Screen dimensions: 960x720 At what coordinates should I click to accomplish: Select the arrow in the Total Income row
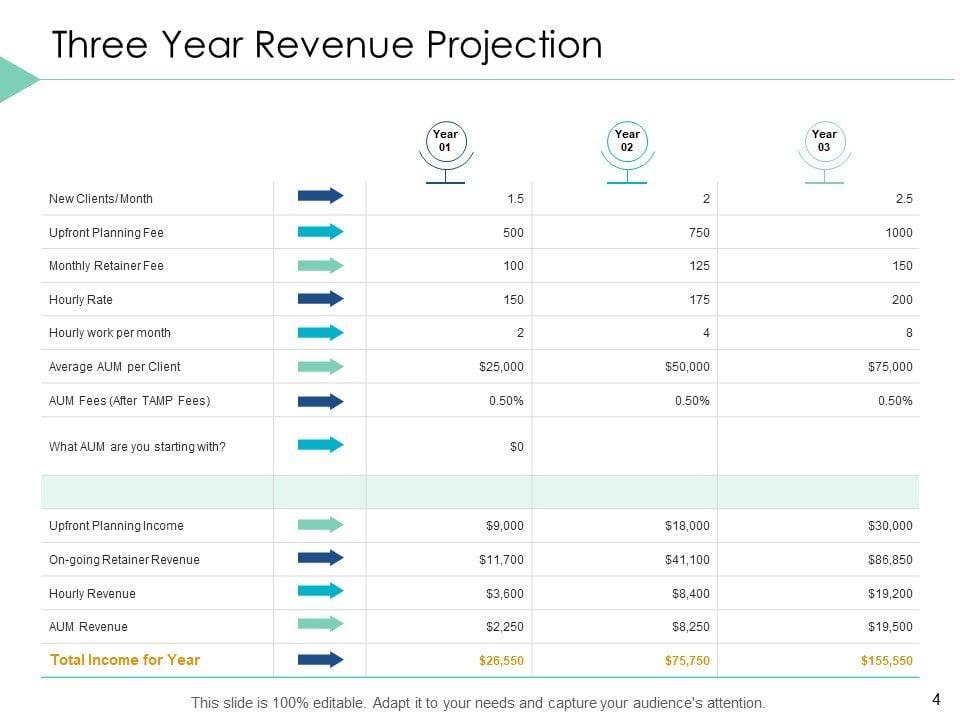(x=320, y=660)
